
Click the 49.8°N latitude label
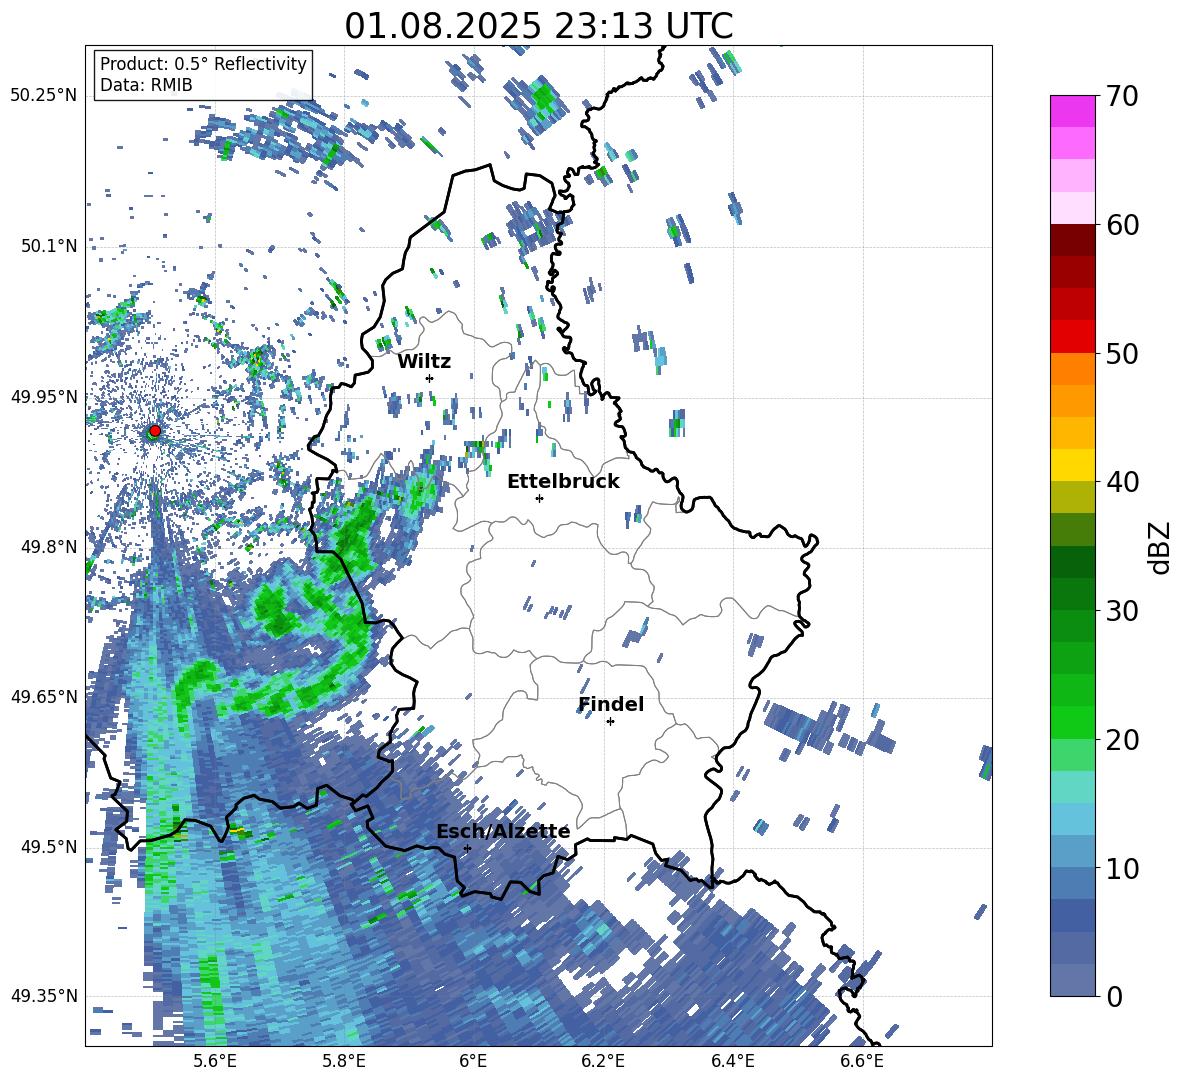49,547
